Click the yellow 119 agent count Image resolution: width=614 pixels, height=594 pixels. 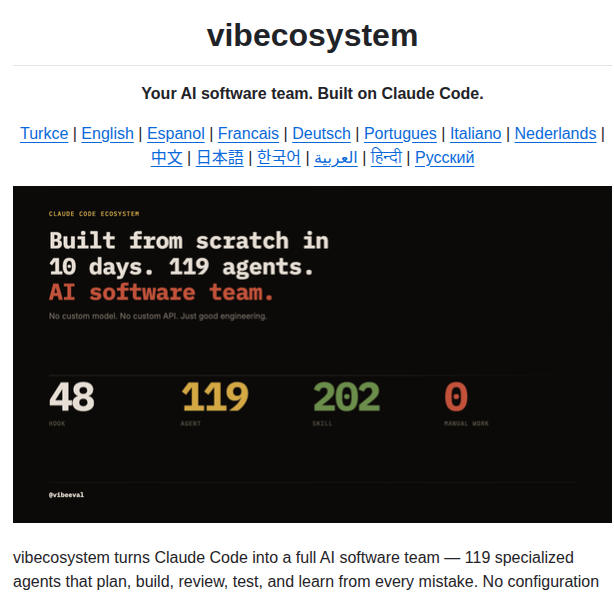(215, 397)
